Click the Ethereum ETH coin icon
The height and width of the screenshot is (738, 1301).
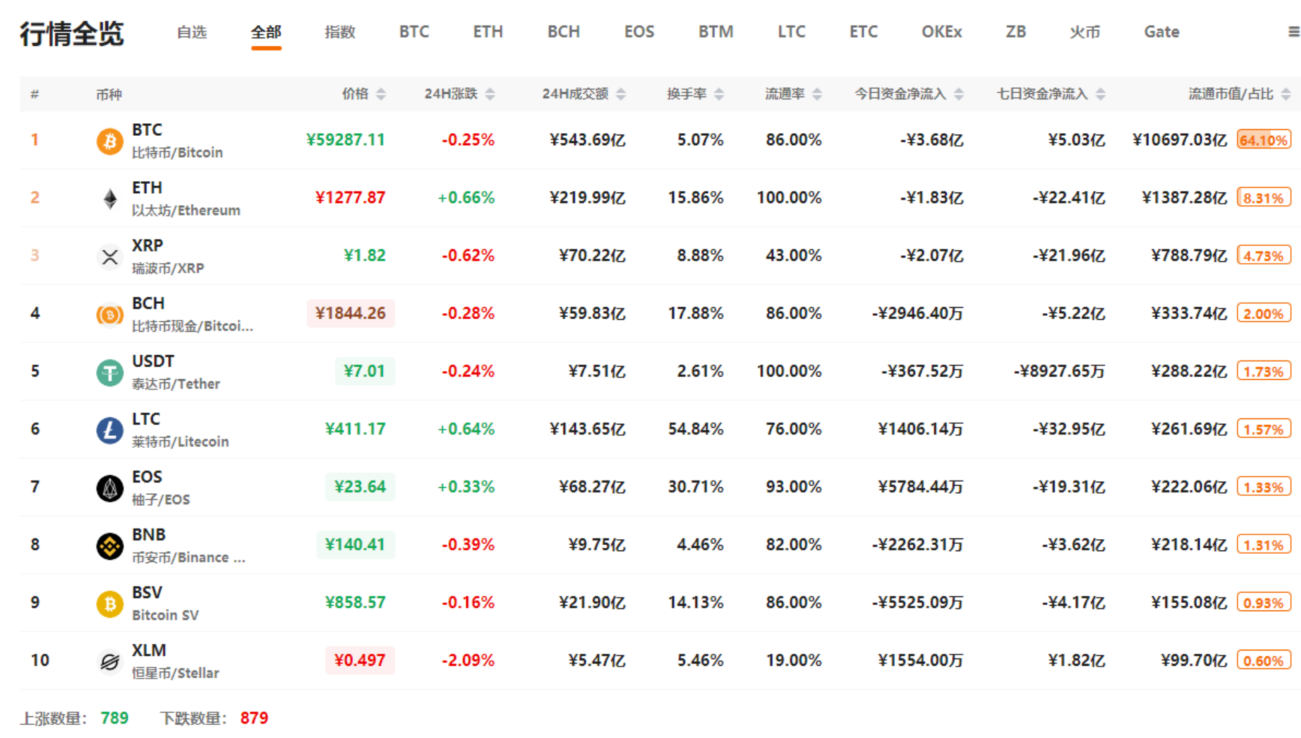[x=109, y=199]
